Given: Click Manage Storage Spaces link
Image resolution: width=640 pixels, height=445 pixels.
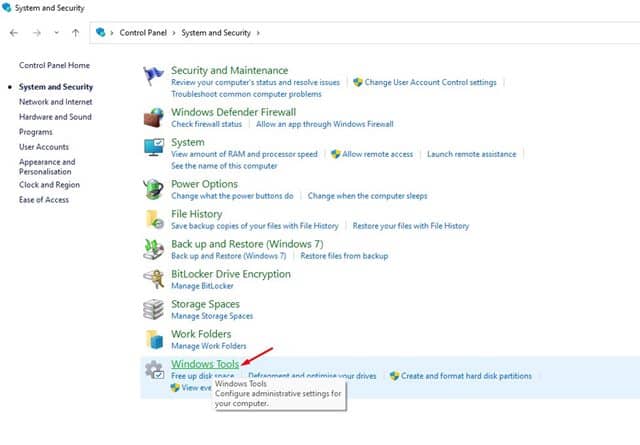Looking at the screenshot, I should tap(212, 316).
